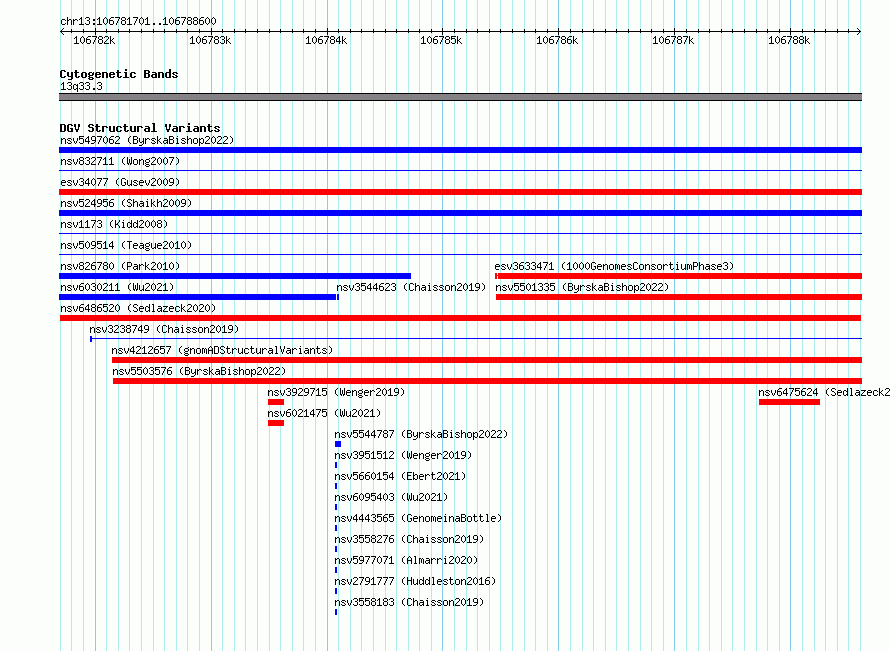Open the nsv3238749 (Chaisson2019) label
Viewport: 890px width, 651px height.
164,329
